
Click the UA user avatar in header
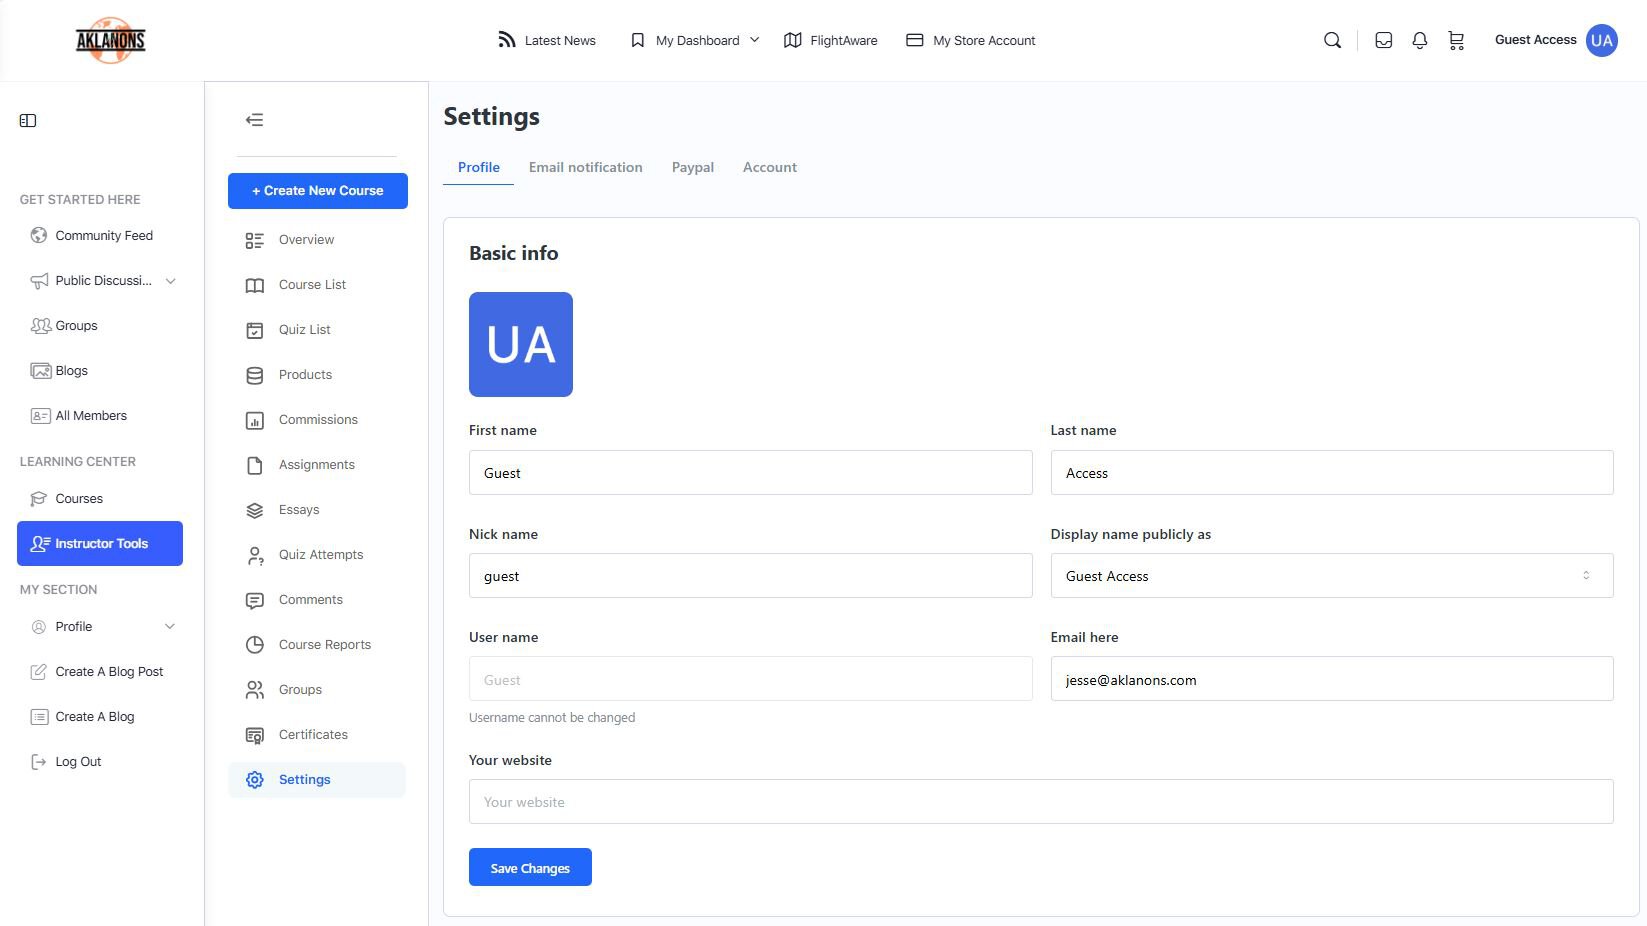[1601, 40]
